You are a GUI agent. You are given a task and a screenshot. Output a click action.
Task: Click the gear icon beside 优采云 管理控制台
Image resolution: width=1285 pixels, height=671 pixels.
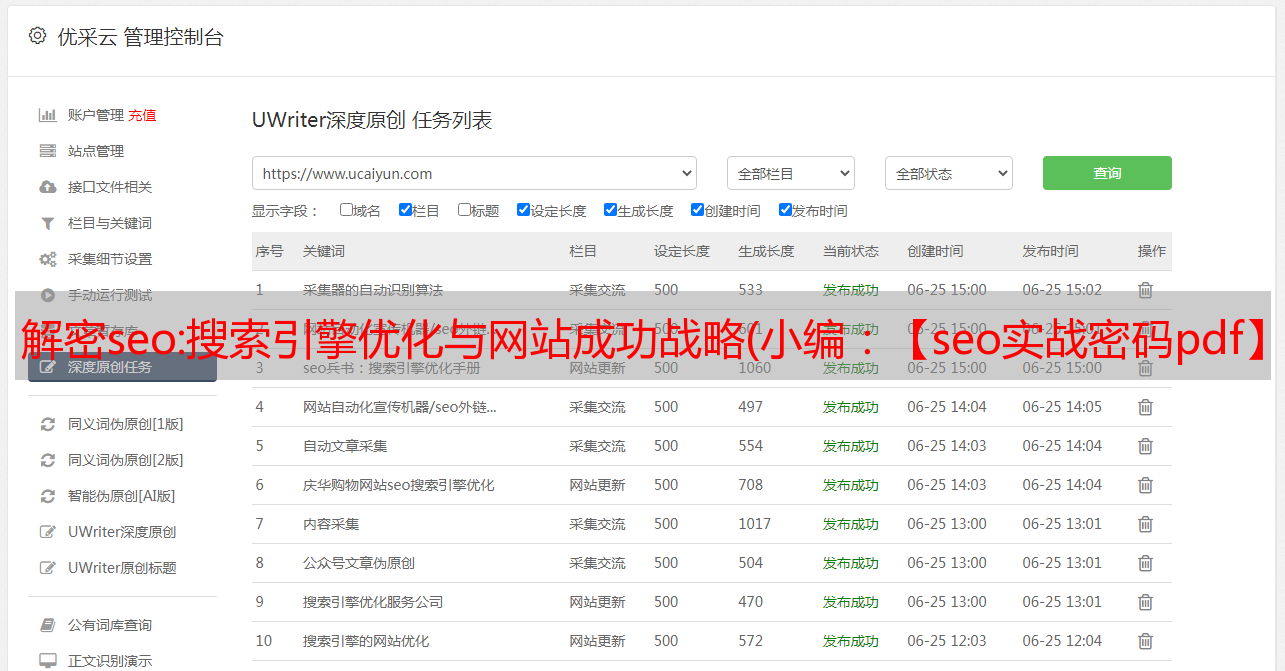click(x=37, y=36)
